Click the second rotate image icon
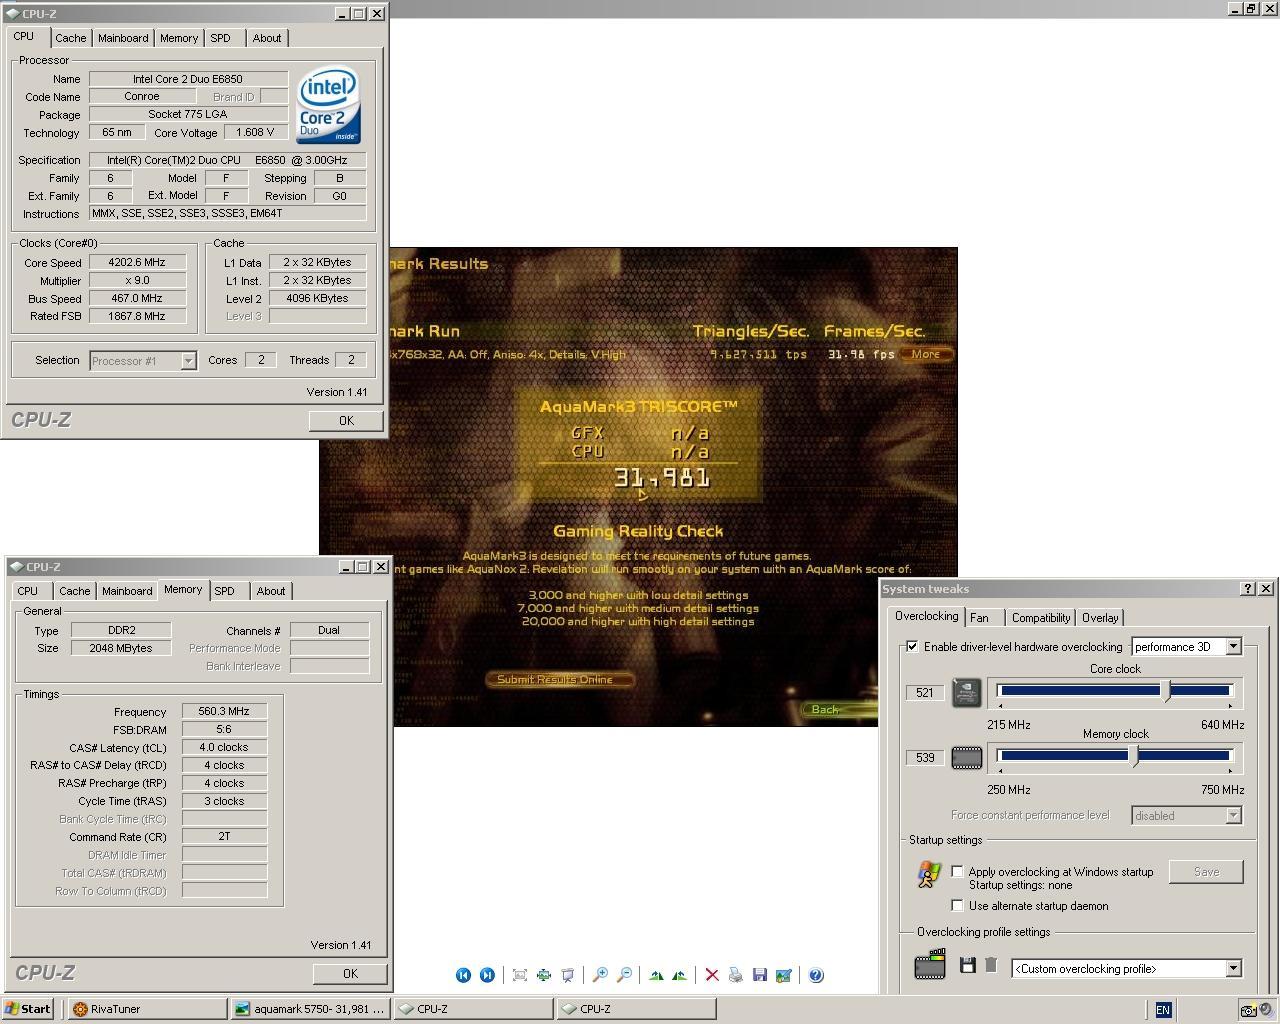 (680, 975)
